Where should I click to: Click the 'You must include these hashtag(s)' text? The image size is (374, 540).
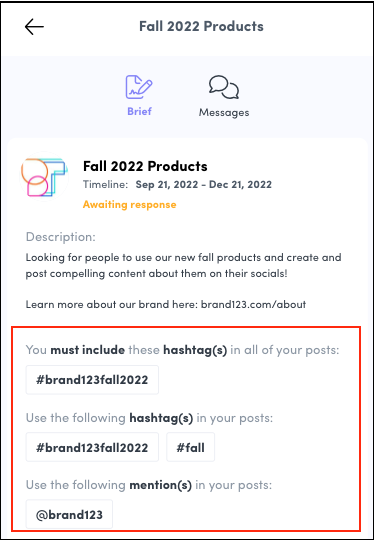(x=183, y=350)
